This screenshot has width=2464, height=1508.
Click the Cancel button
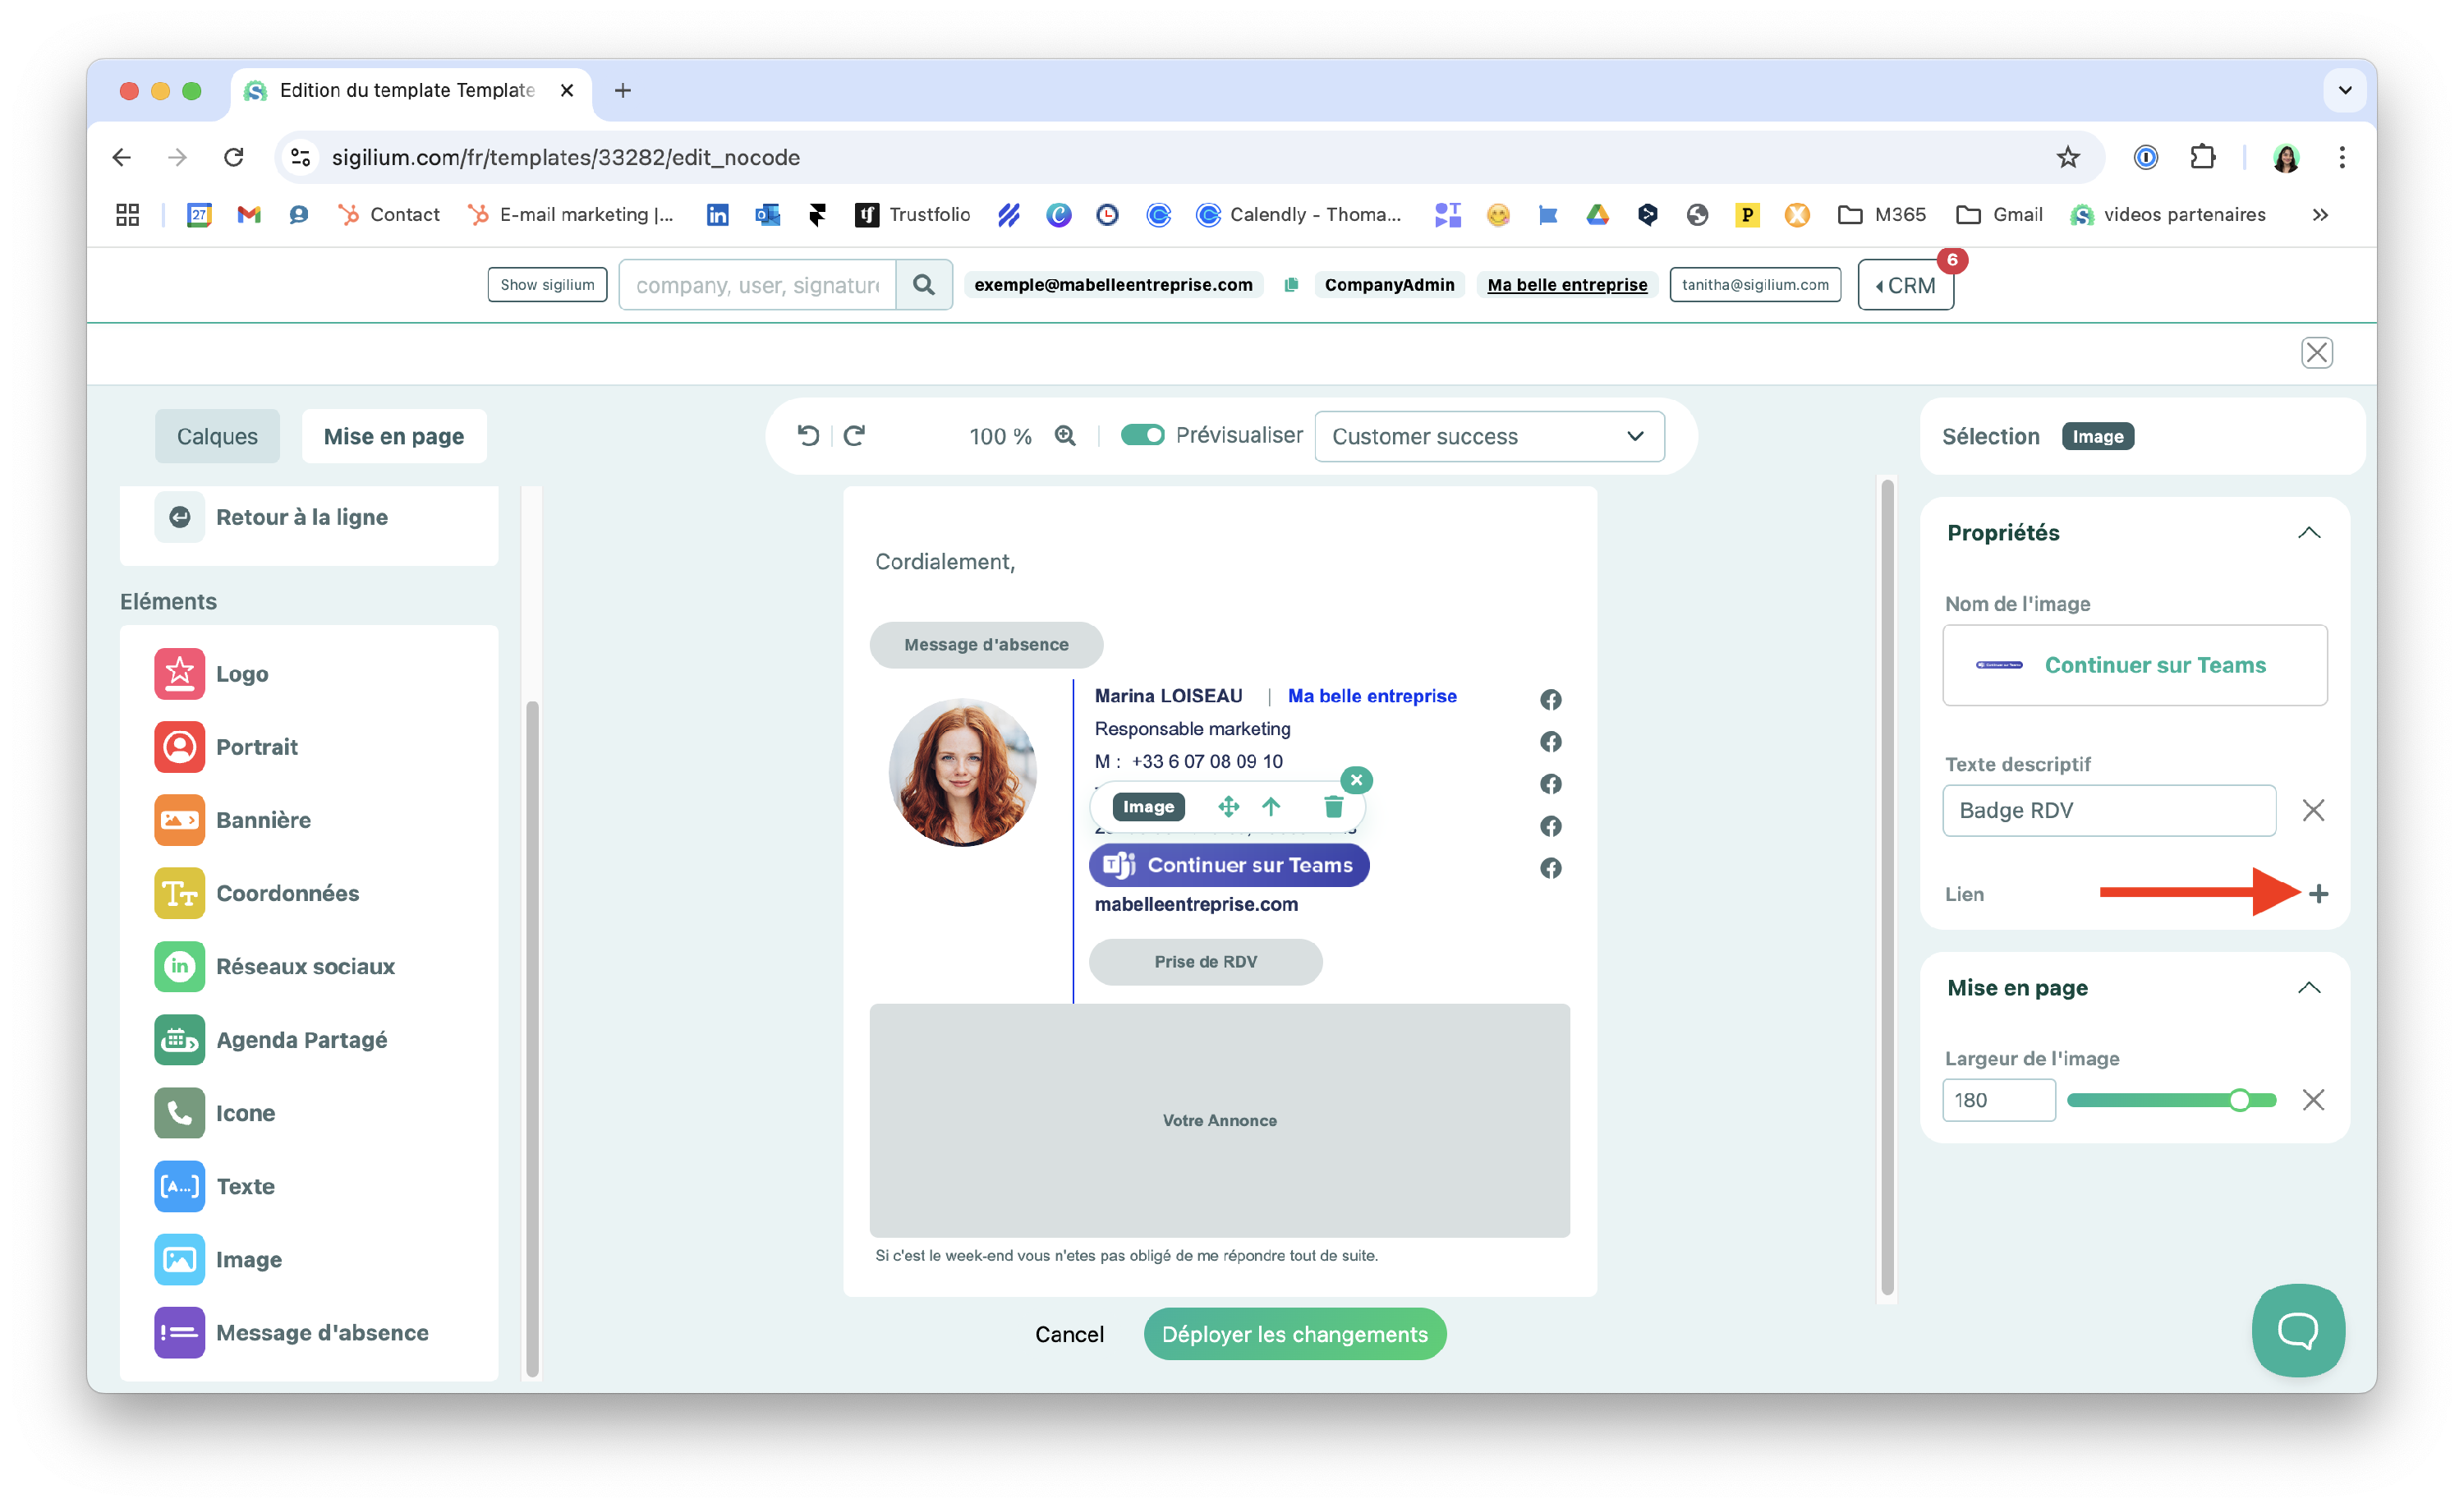(1069, 1334)
